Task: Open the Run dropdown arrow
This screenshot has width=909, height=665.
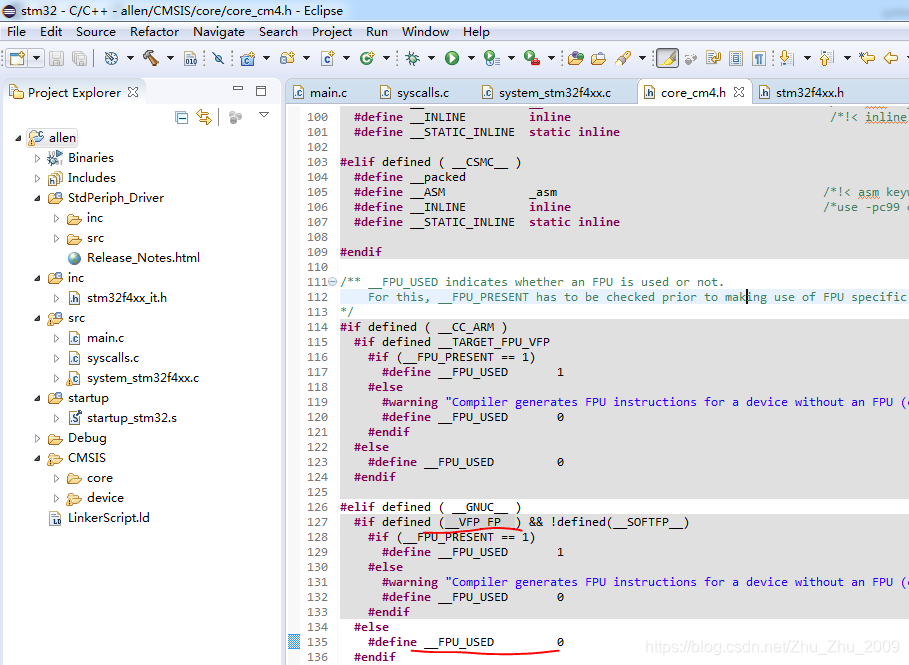Action: point(471,58)
